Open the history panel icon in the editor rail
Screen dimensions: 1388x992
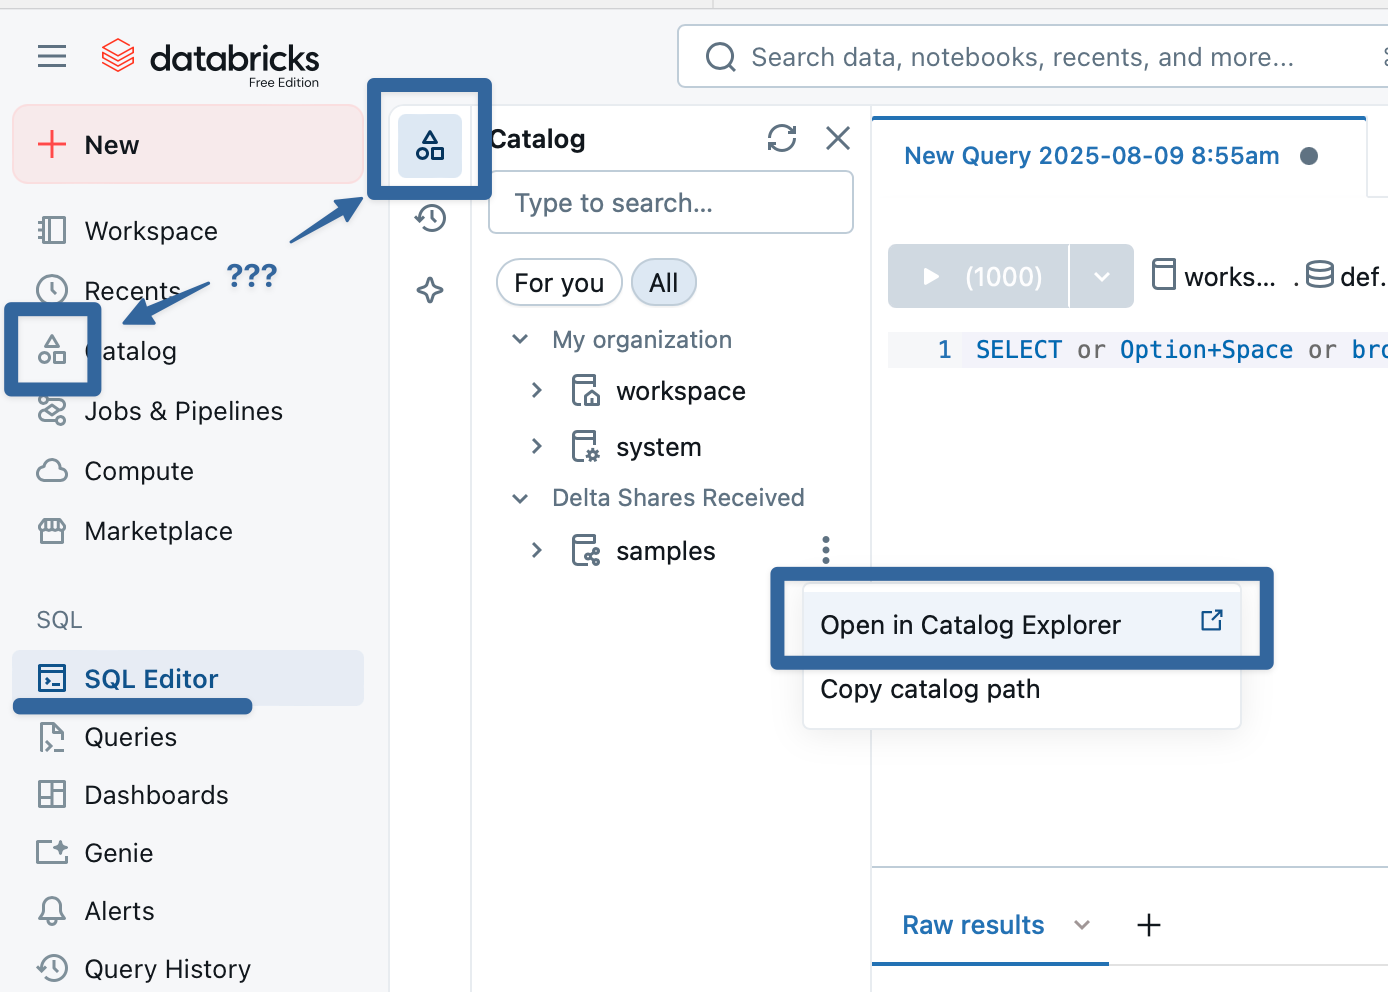[x=430, y=218]
